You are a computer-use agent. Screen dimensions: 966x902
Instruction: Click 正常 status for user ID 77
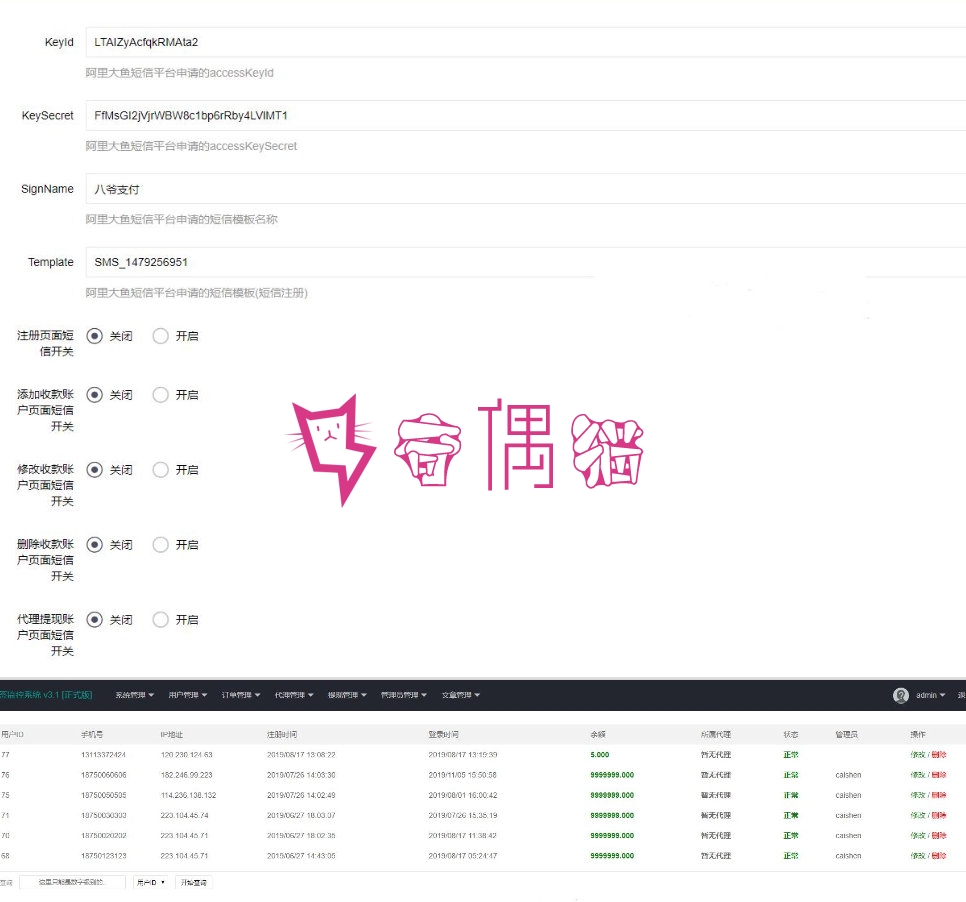coord(790,755)
